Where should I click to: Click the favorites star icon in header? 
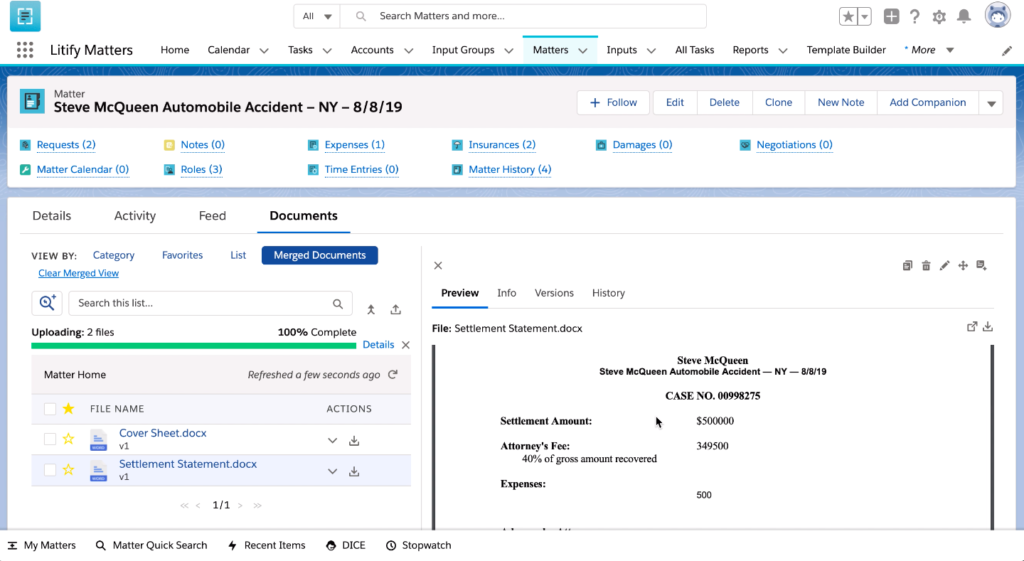pos(848,17)
